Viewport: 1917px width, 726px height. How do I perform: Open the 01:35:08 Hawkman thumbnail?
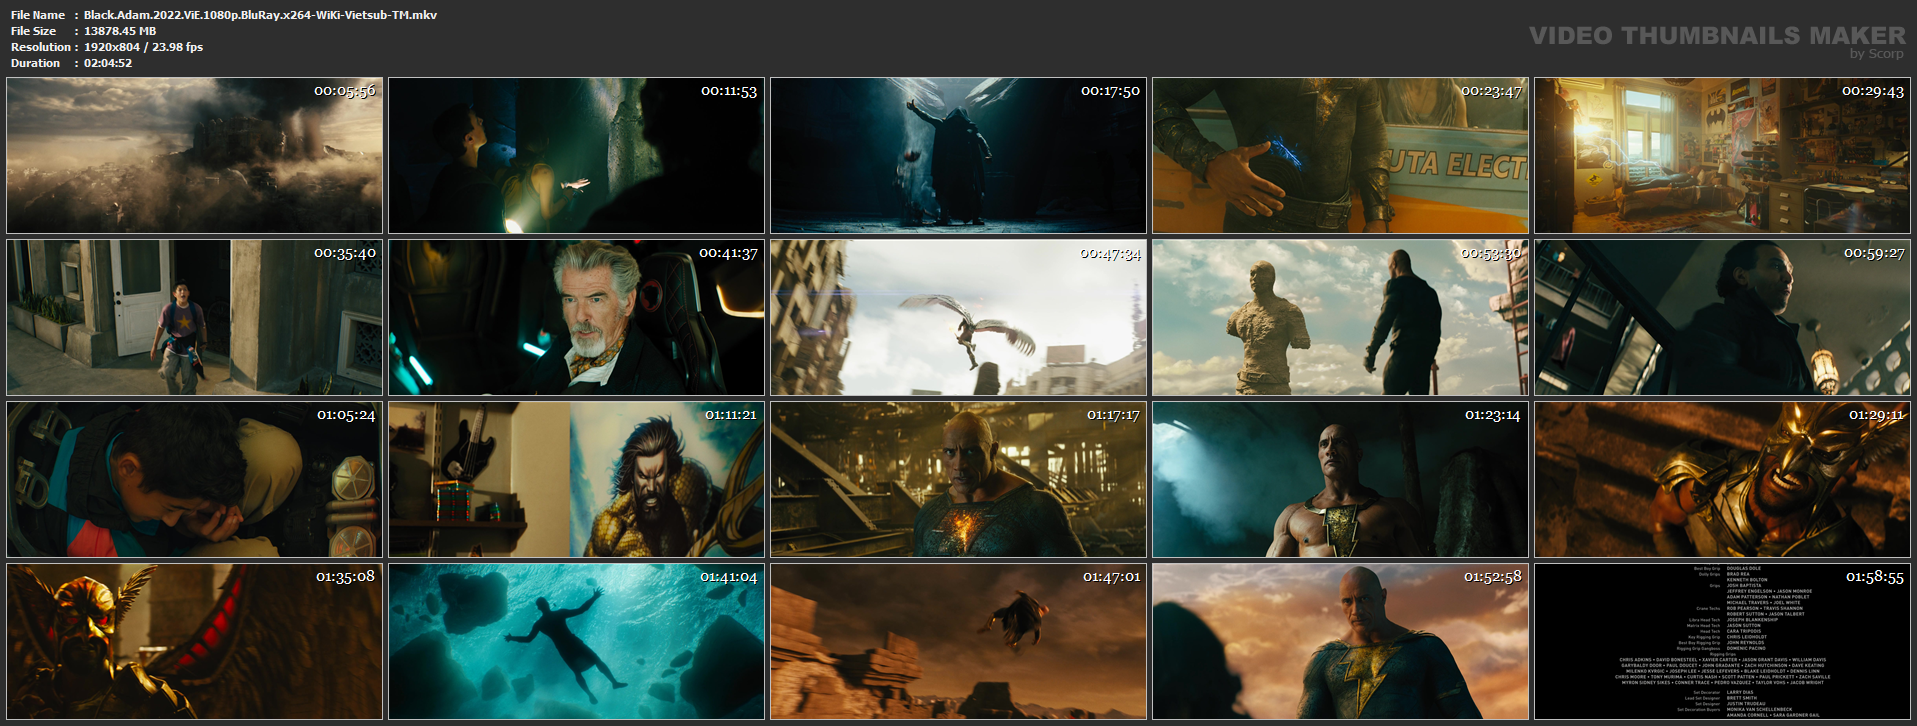pyautogui.click(x=194, y=641)
